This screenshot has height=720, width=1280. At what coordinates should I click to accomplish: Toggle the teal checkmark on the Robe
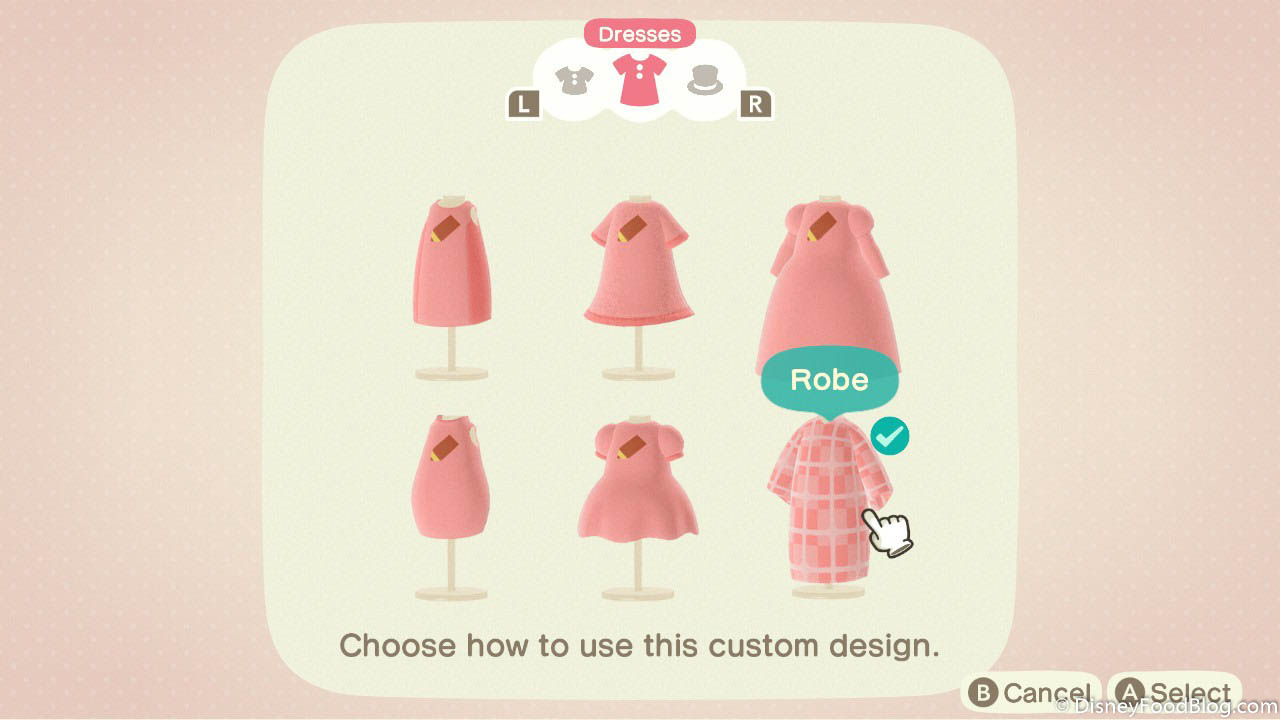coord(889,436)
